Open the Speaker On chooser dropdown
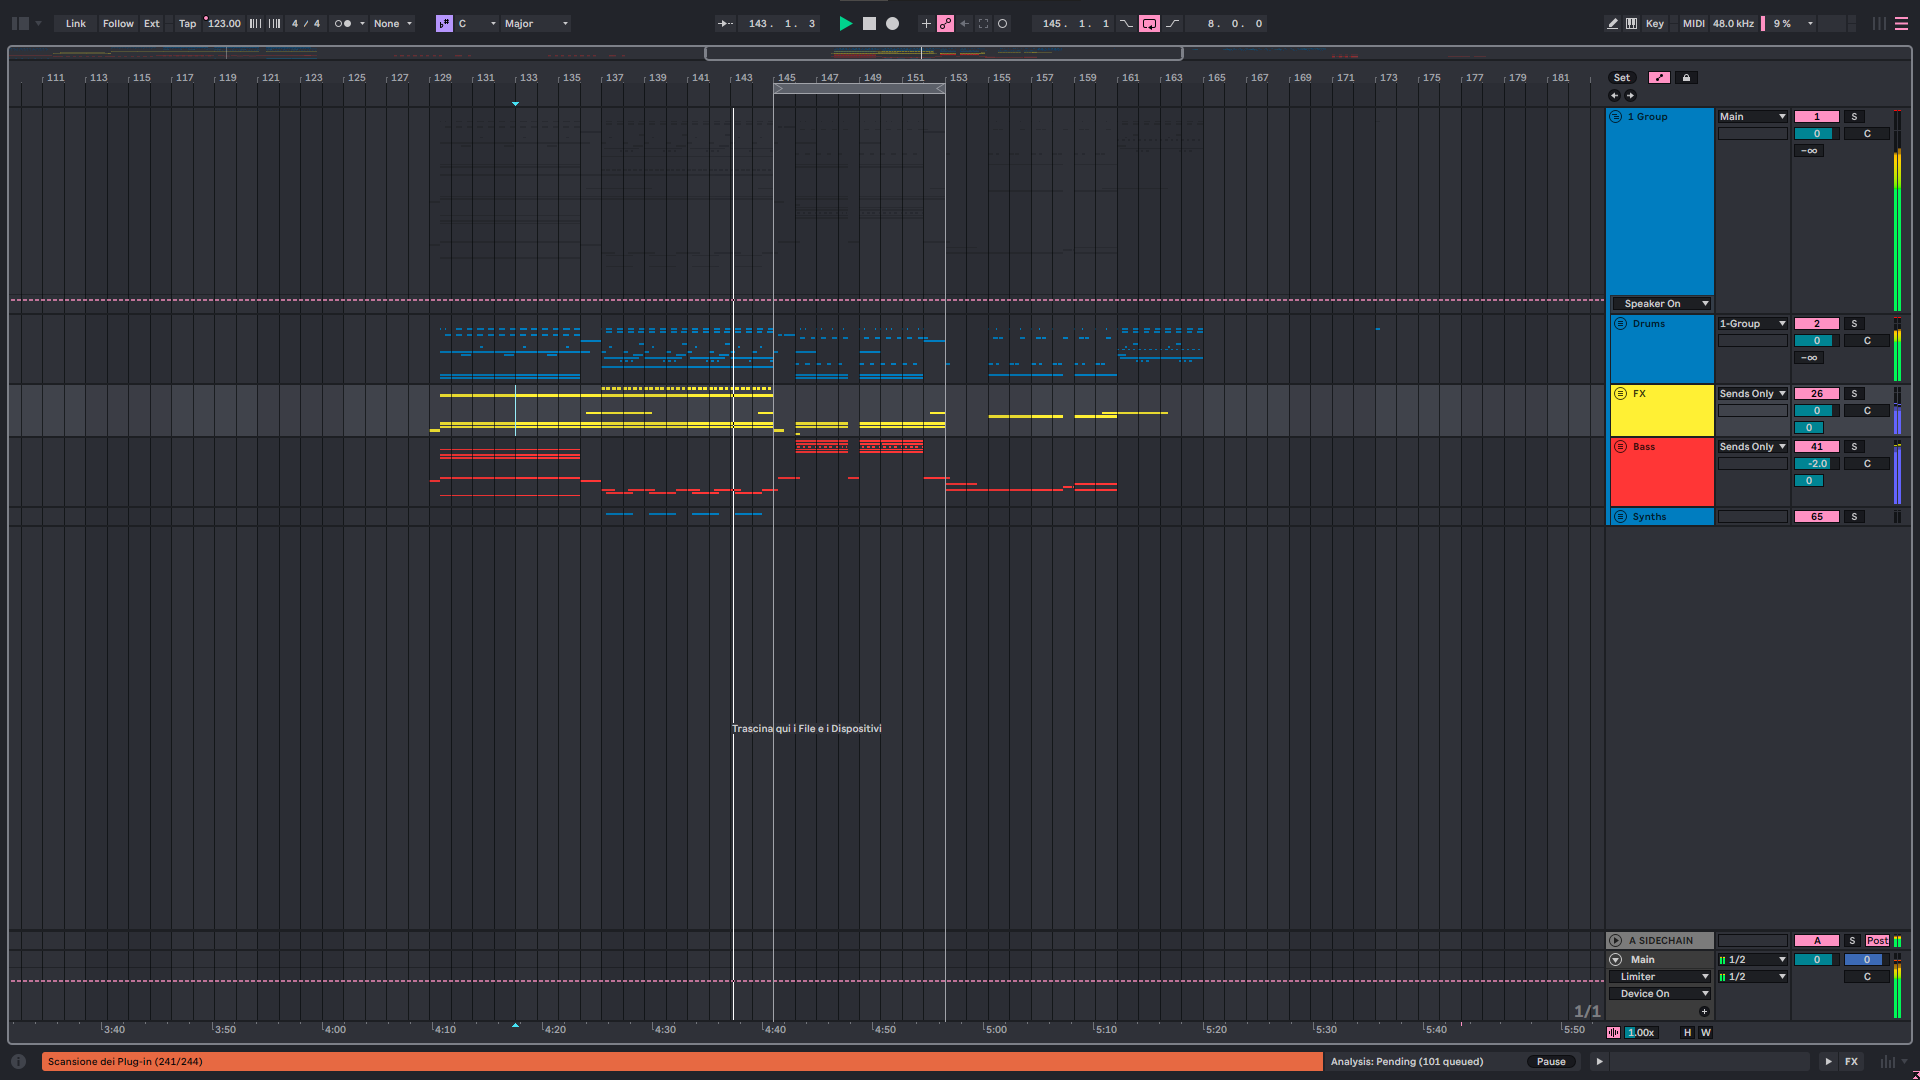This screenshot has height=1080, width=1920. pyautogui.click(x=1661, y=304)
